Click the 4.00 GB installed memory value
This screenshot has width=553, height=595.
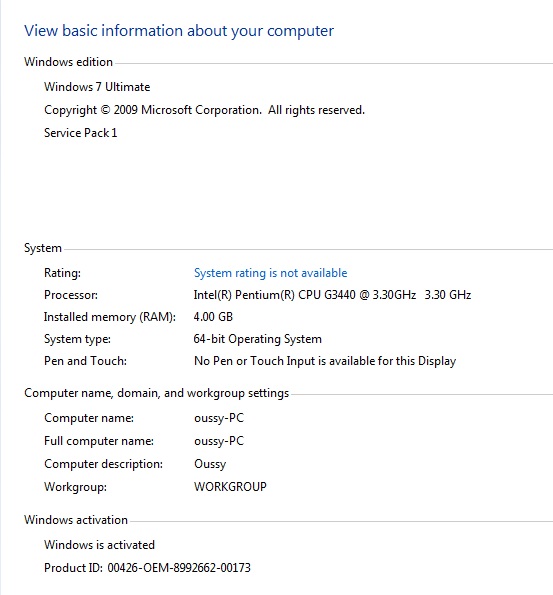[213, 317]
